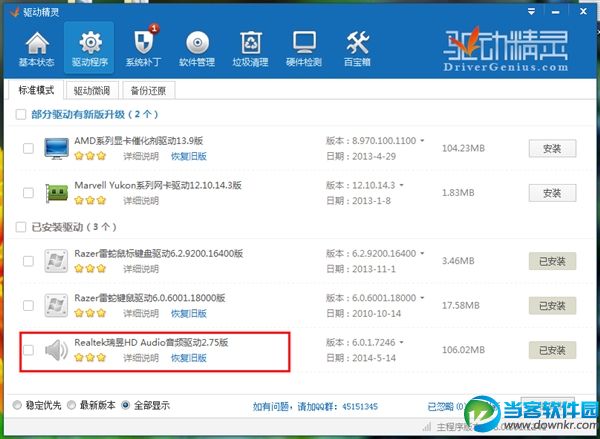
Task: Click the Marvell Yukon network card icon
Action: click(56, 193)
